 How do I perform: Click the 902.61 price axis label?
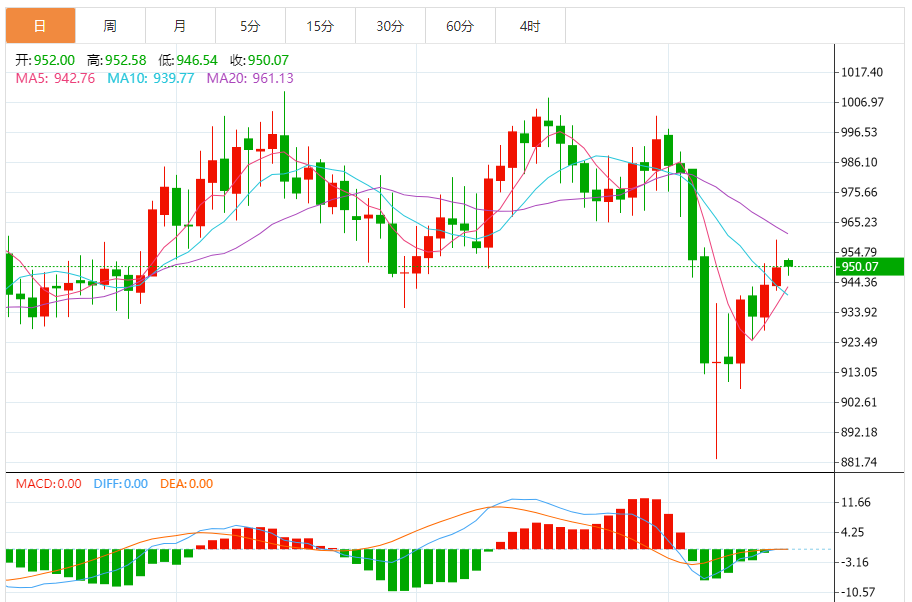[859, 402]
